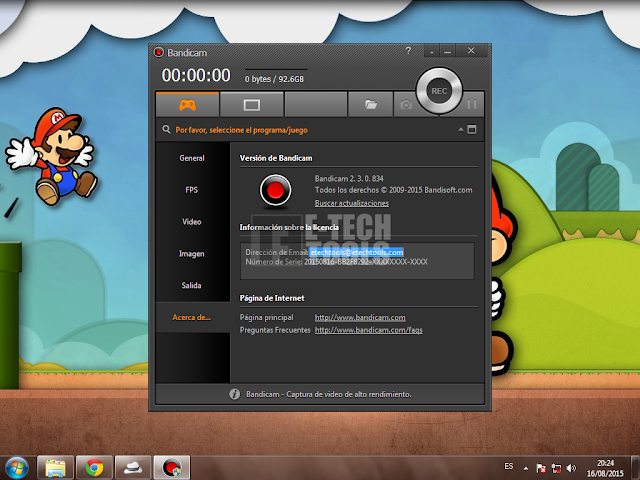Open the General settings section
Viewport: 640px width, 480px height.
tap(192, 158)
